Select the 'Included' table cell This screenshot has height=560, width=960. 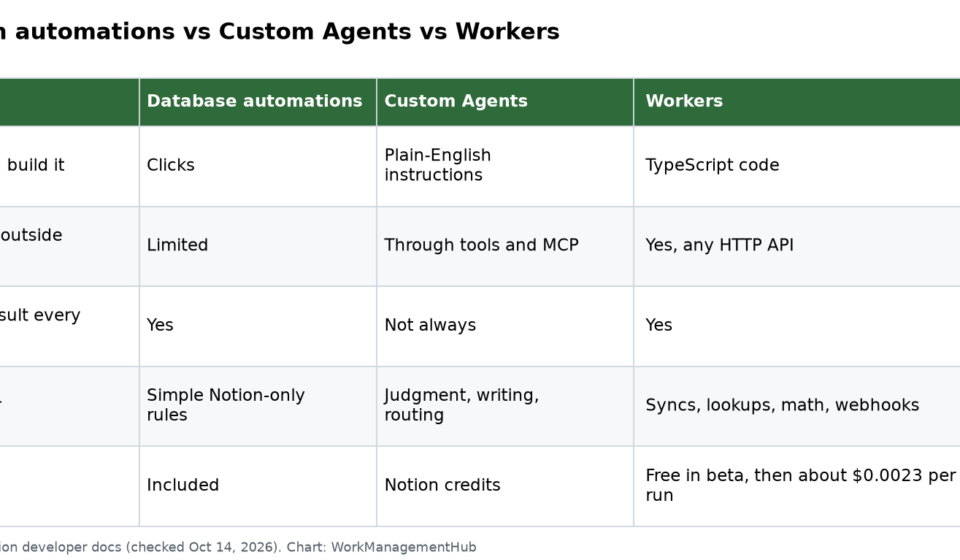coord(258,486)
